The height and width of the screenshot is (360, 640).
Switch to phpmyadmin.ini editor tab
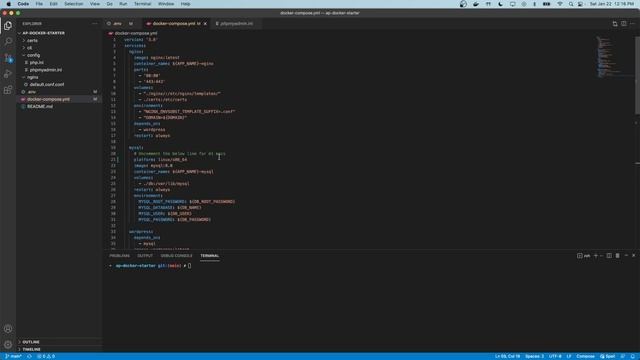point(235,24)
